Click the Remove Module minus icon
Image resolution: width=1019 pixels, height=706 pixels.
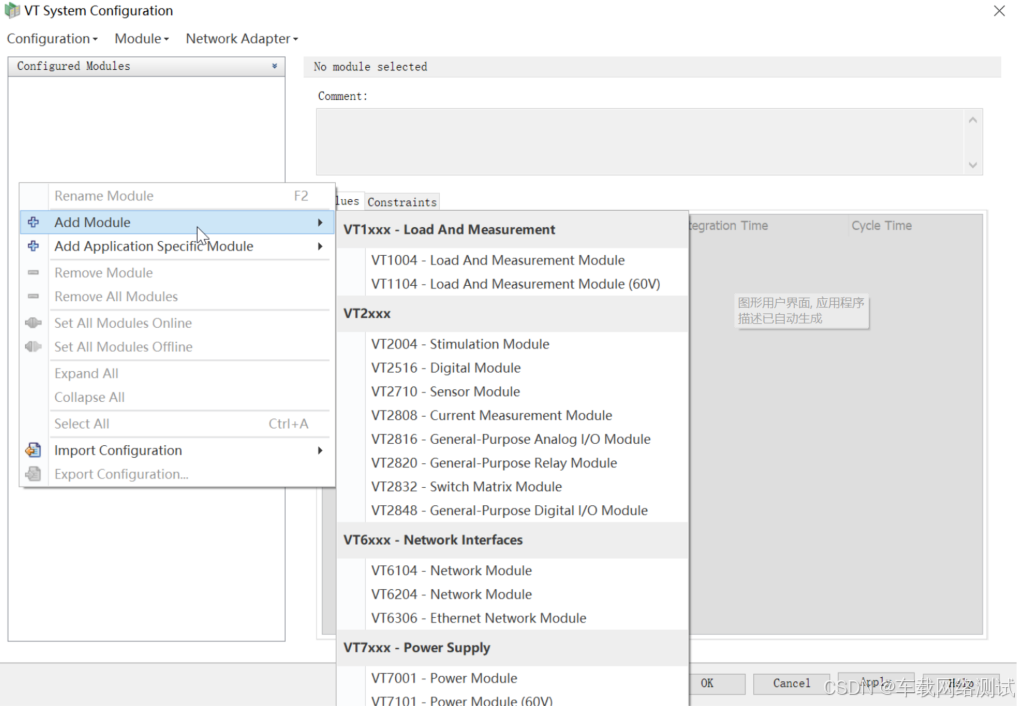(x=33, y=272)
